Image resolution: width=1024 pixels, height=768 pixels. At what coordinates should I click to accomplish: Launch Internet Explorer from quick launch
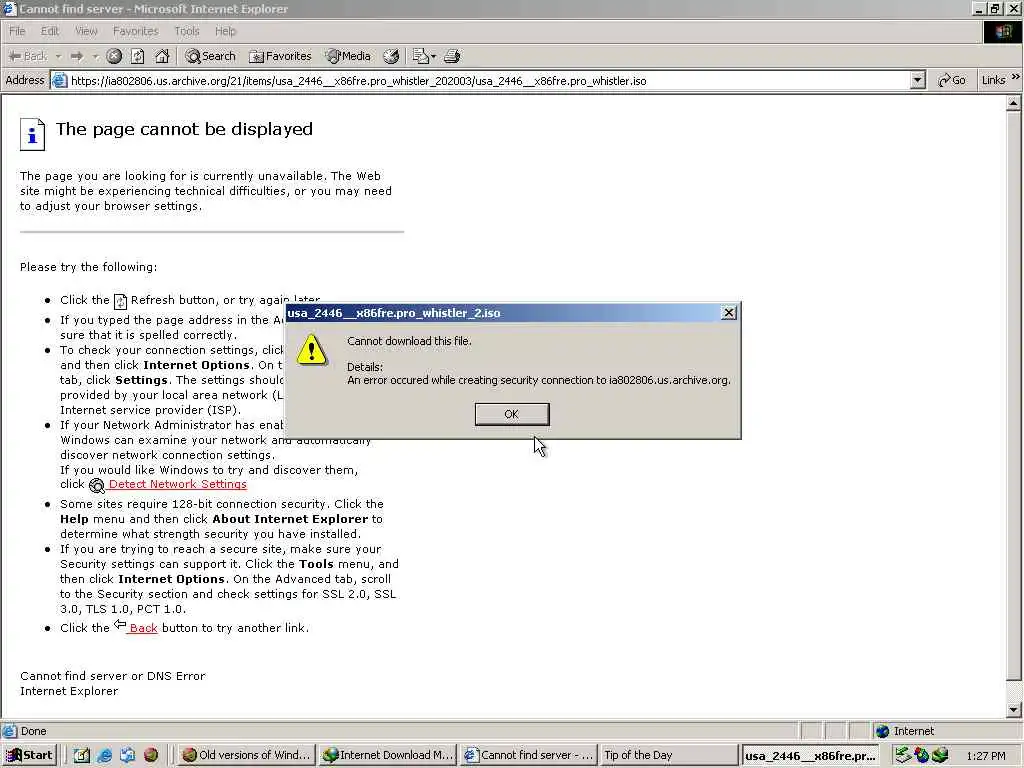pyautogui.click(x=104, y=755)
